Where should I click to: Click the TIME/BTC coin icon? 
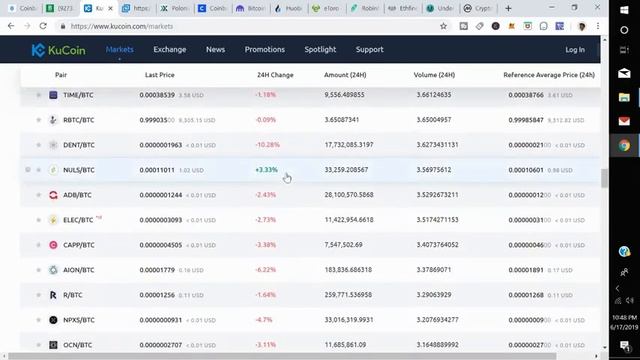click(53, 95)
